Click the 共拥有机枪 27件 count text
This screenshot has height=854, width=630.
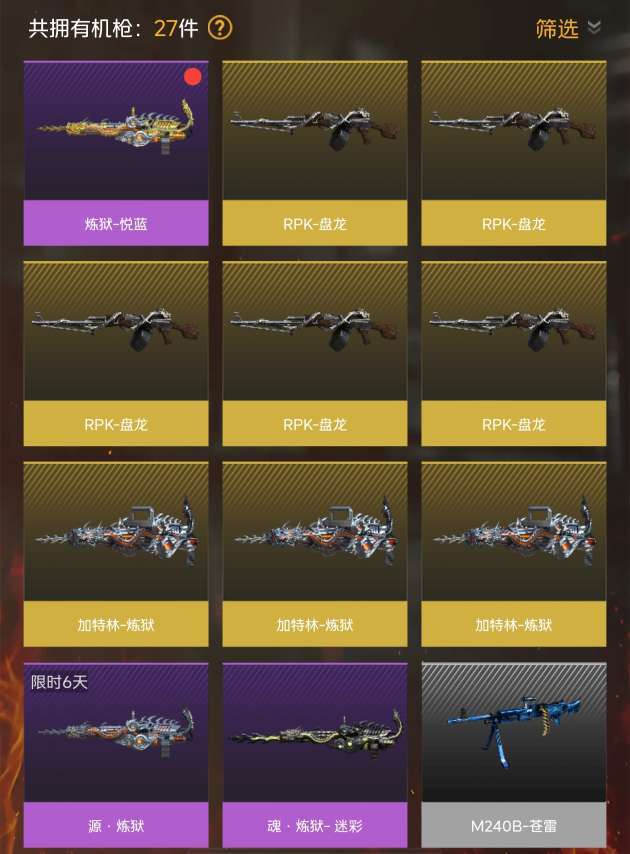(114, 28)
